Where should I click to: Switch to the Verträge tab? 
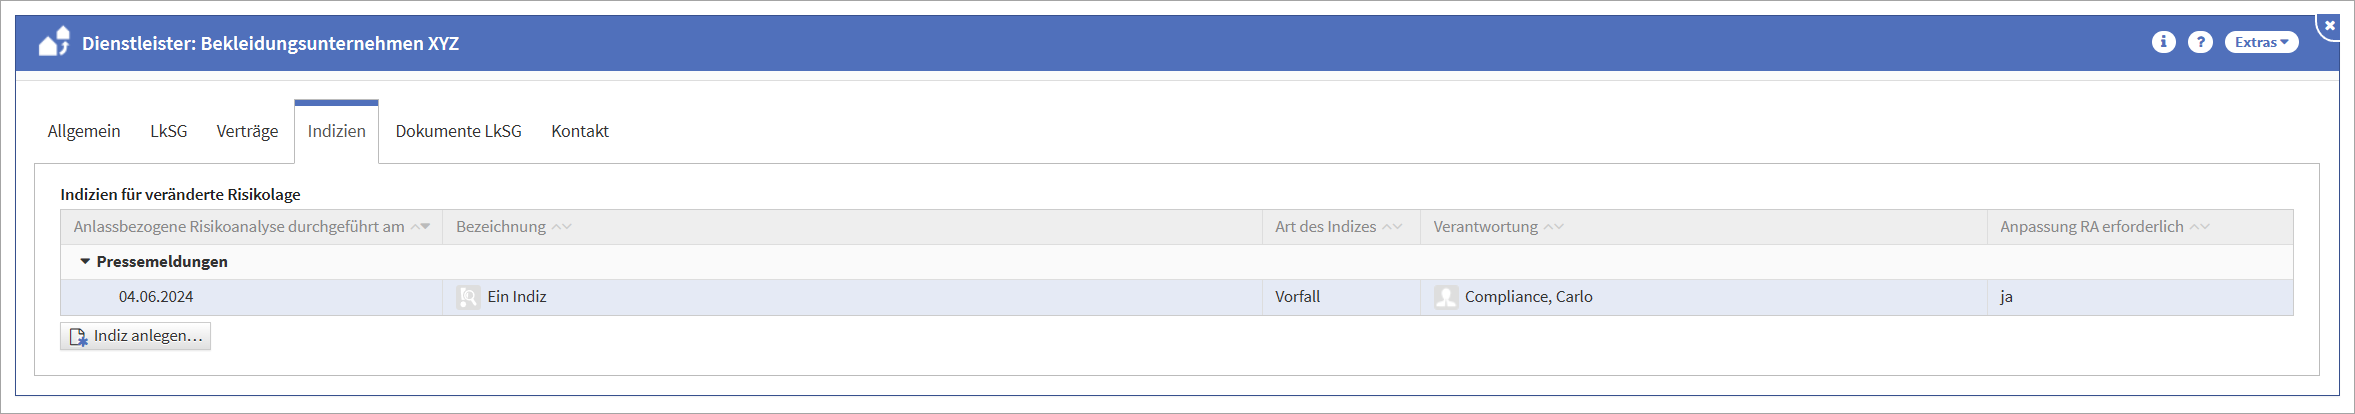point(247,131)
